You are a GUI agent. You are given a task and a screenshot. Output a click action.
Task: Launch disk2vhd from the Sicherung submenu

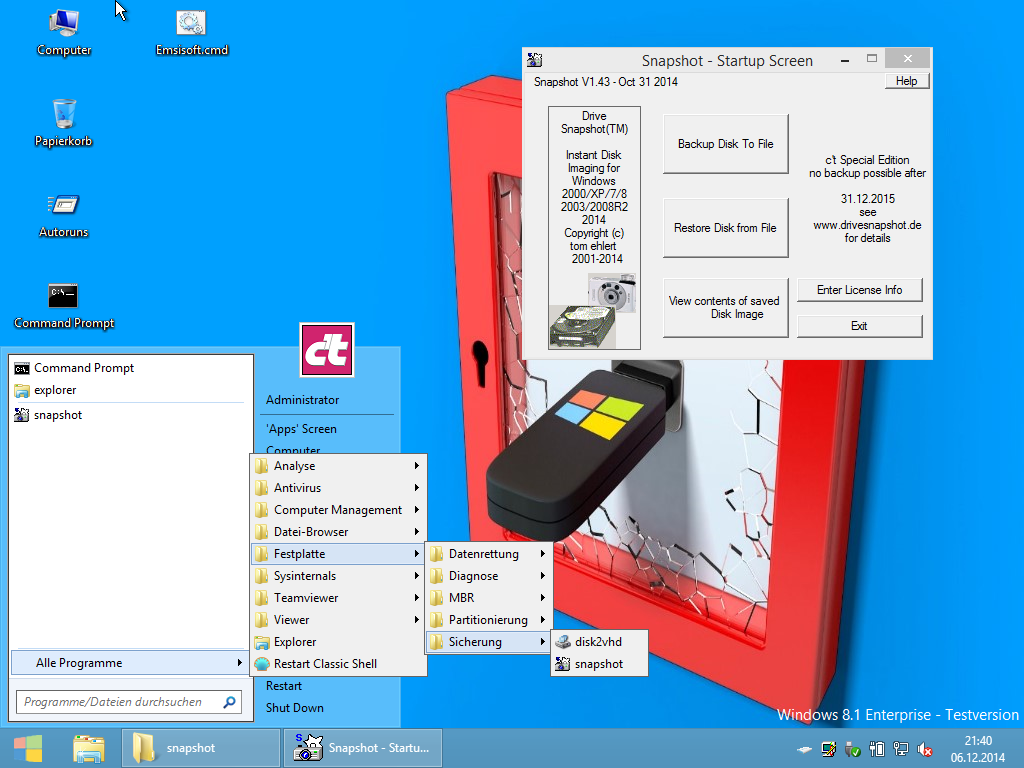coord(597,642)
